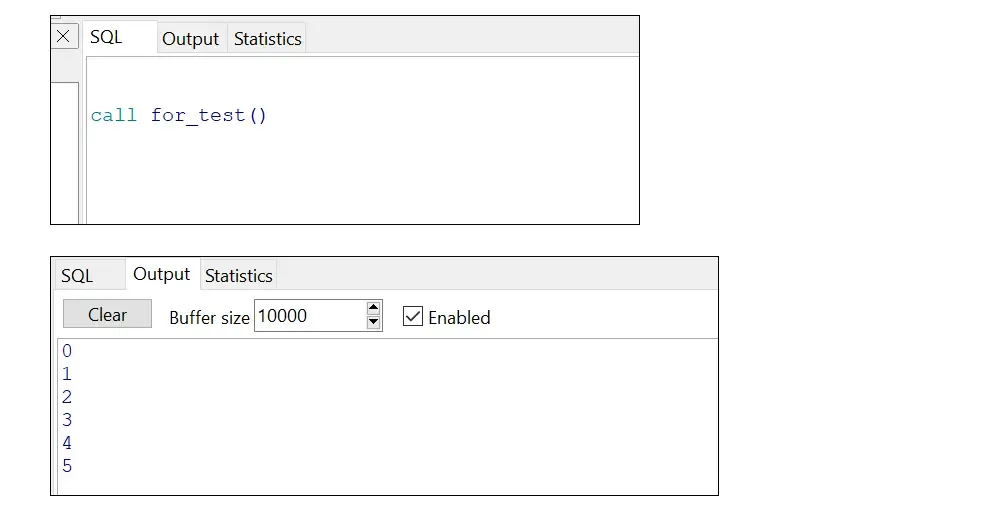Untick the Enabled checkbox
983x525 pixels.
[x=412, y=316]
